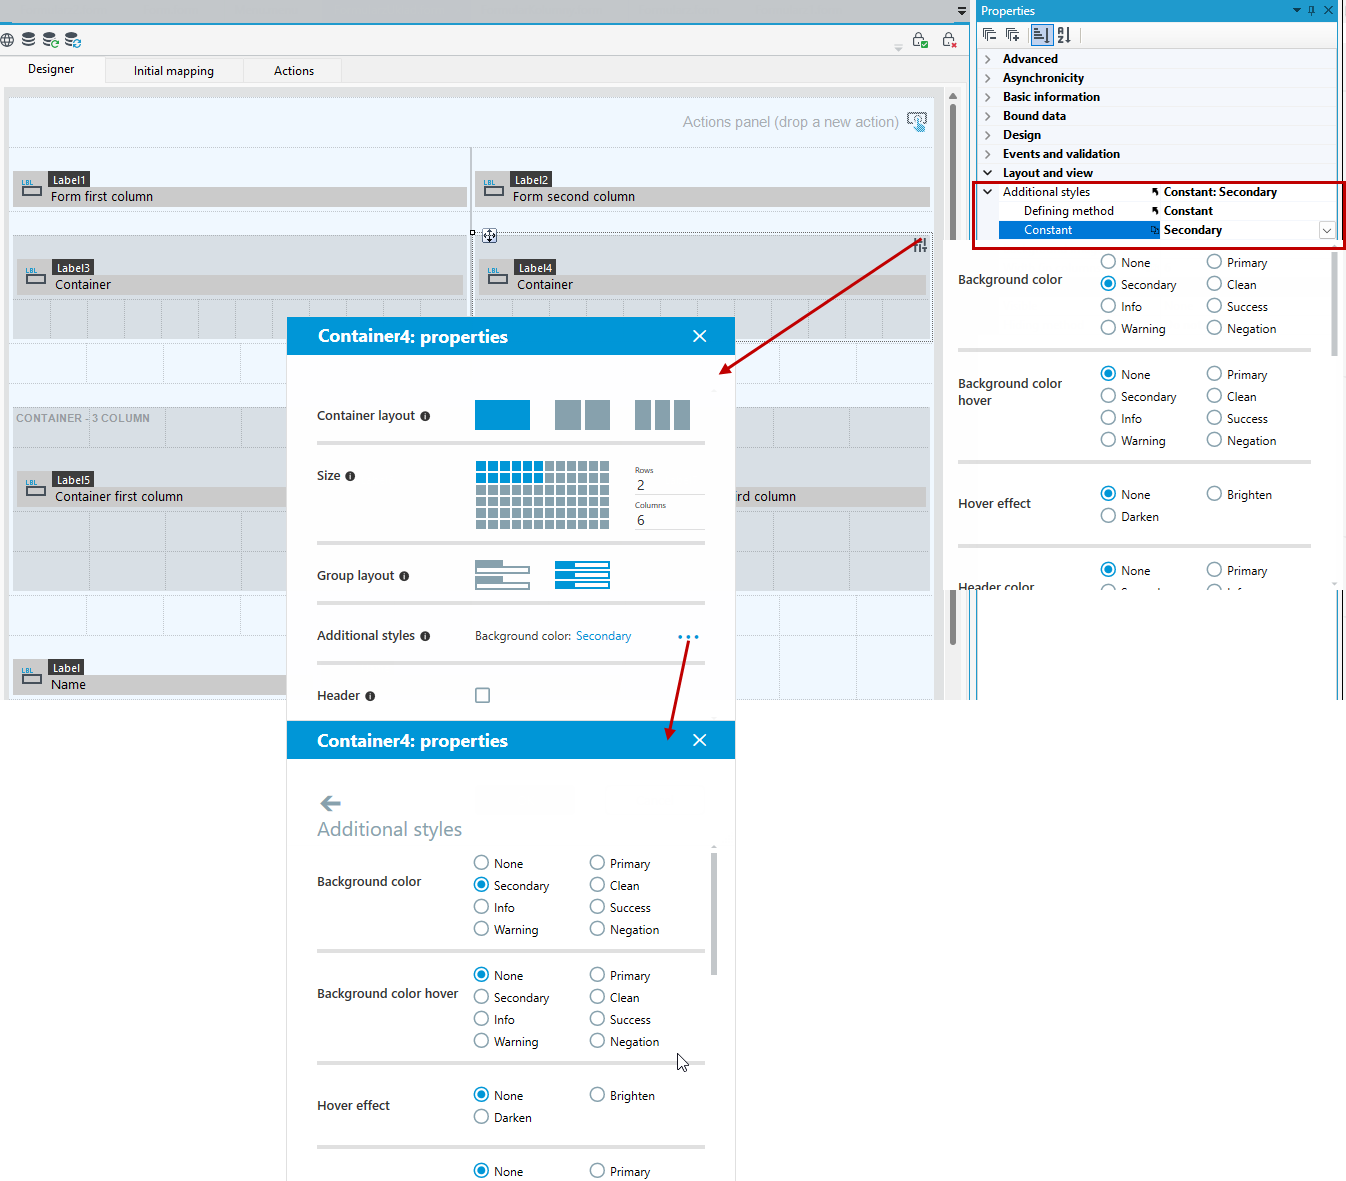Collapse the Layout and view group
This screenshot has width=1346, height=1181.
(x=988, y=173)
